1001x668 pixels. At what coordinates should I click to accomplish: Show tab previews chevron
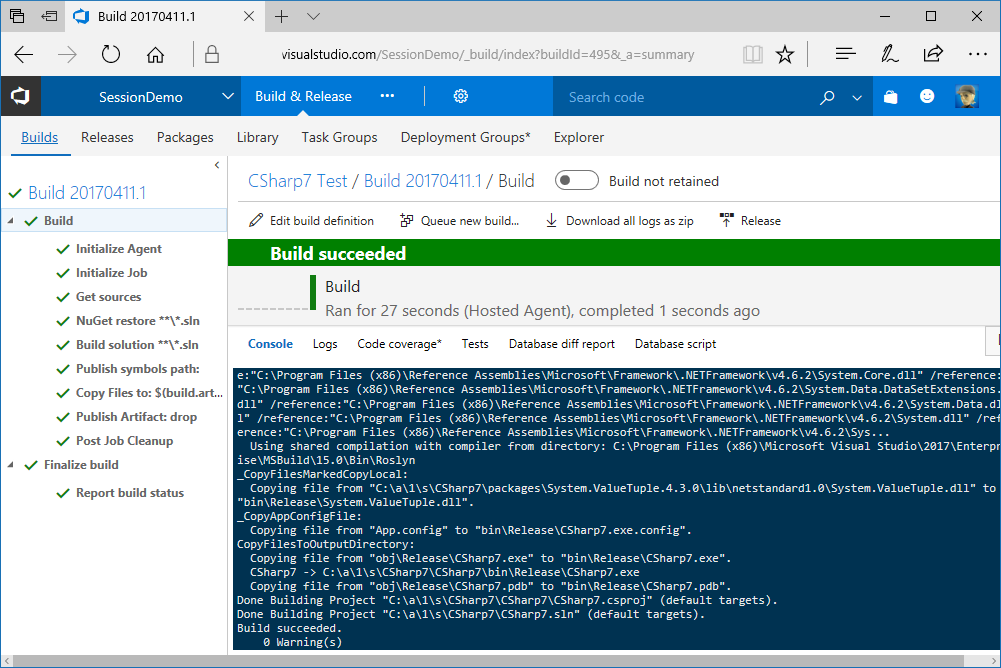313,16
